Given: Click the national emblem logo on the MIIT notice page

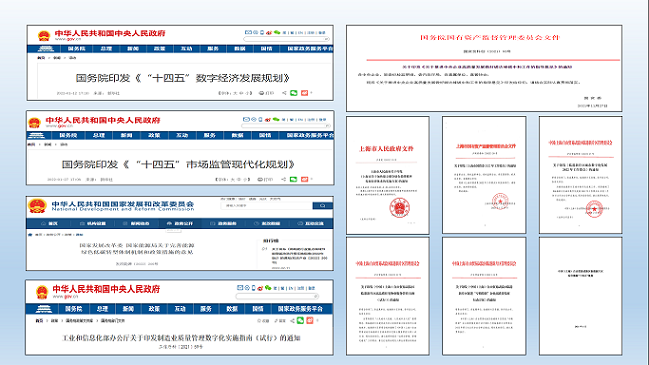Looking at the screenshot, I should pyautogui.click(x=42, y=292).
